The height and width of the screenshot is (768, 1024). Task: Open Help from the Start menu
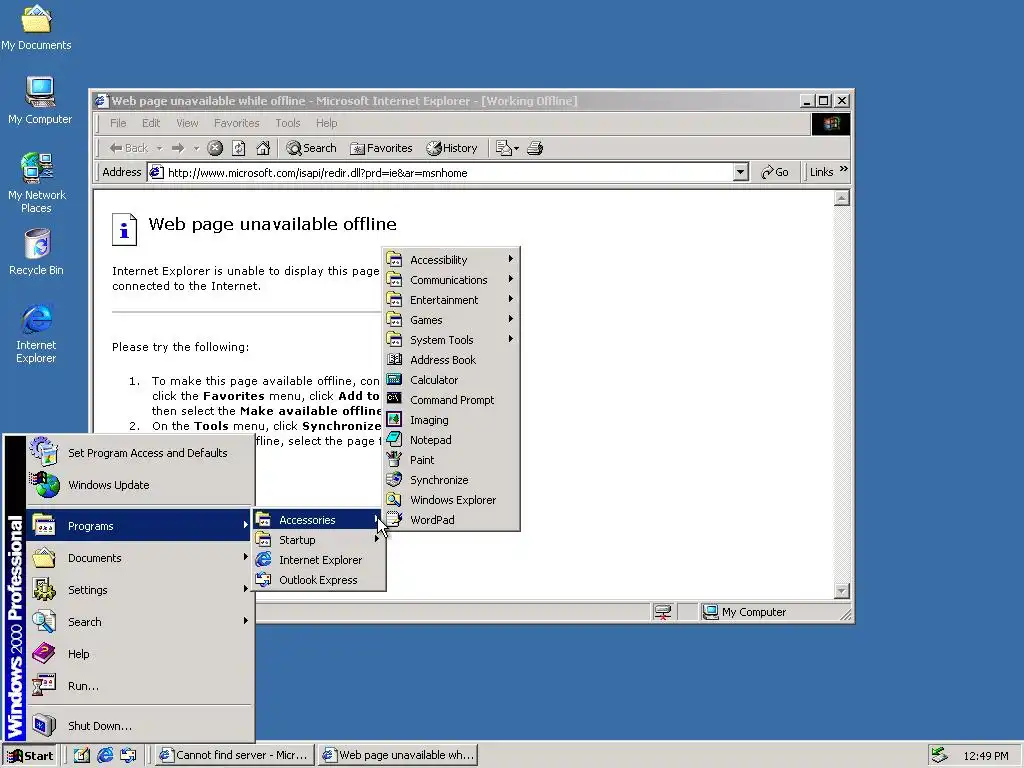(139, 654)
